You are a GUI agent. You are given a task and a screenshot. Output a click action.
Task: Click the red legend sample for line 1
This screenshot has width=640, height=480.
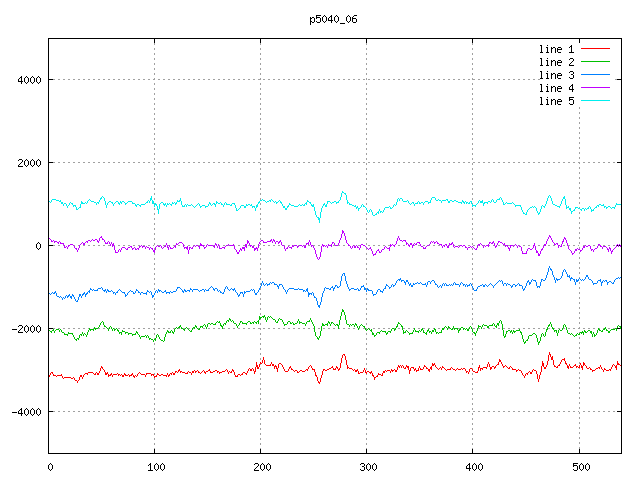point(595,49)
